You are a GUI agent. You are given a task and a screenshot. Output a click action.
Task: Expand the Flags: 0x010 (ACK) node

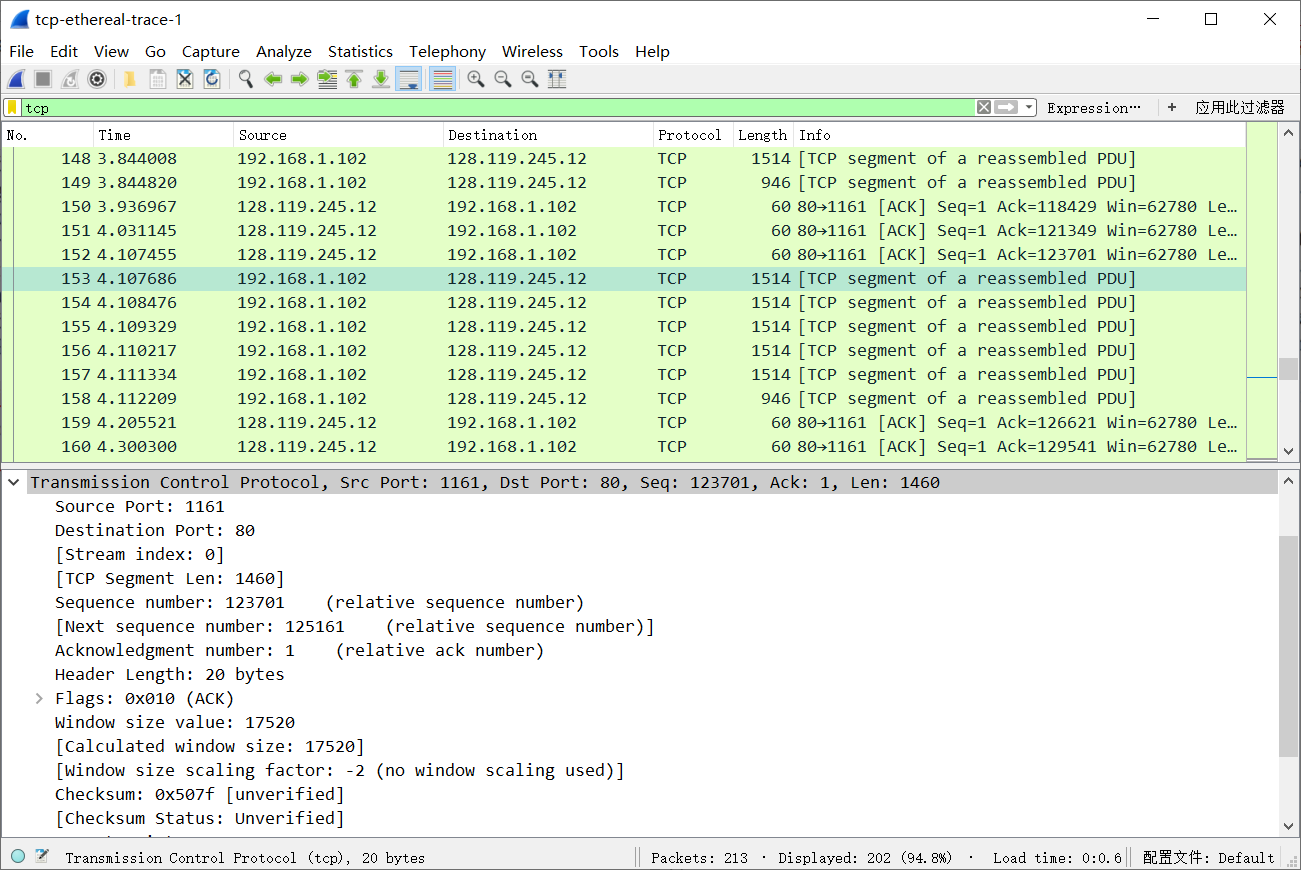coord(40,698)
